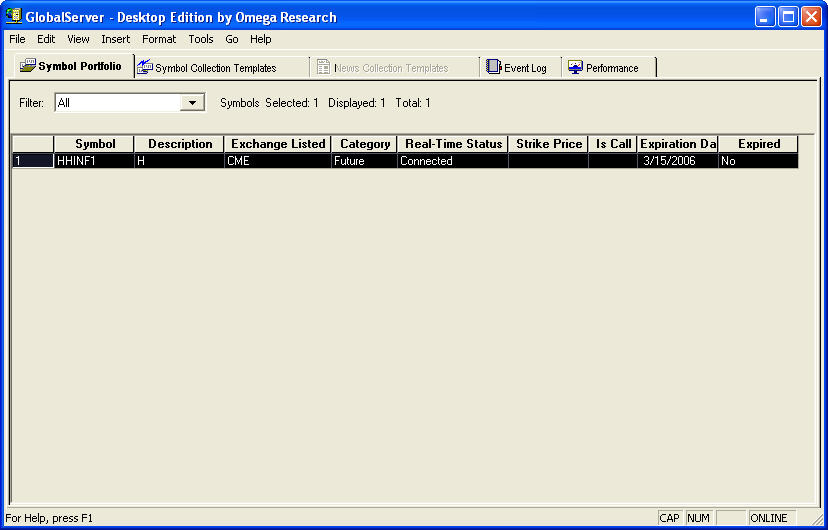This screenshot has height=530, width=828.
Task: Open the View menu
Action: coord(78,39)
